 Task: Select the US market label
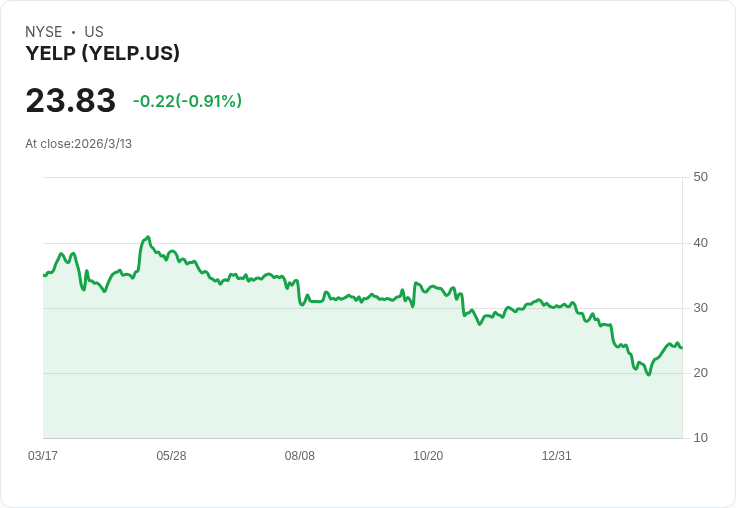94,32
